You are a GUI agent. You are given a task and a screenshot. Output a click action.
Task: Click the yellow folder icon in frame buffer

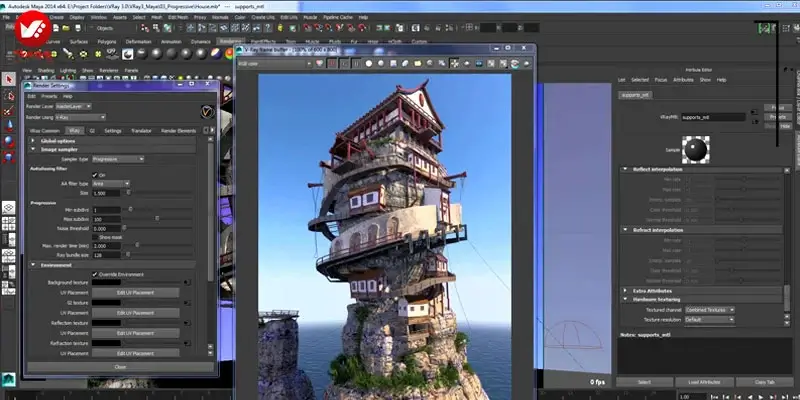click(417, 63)
